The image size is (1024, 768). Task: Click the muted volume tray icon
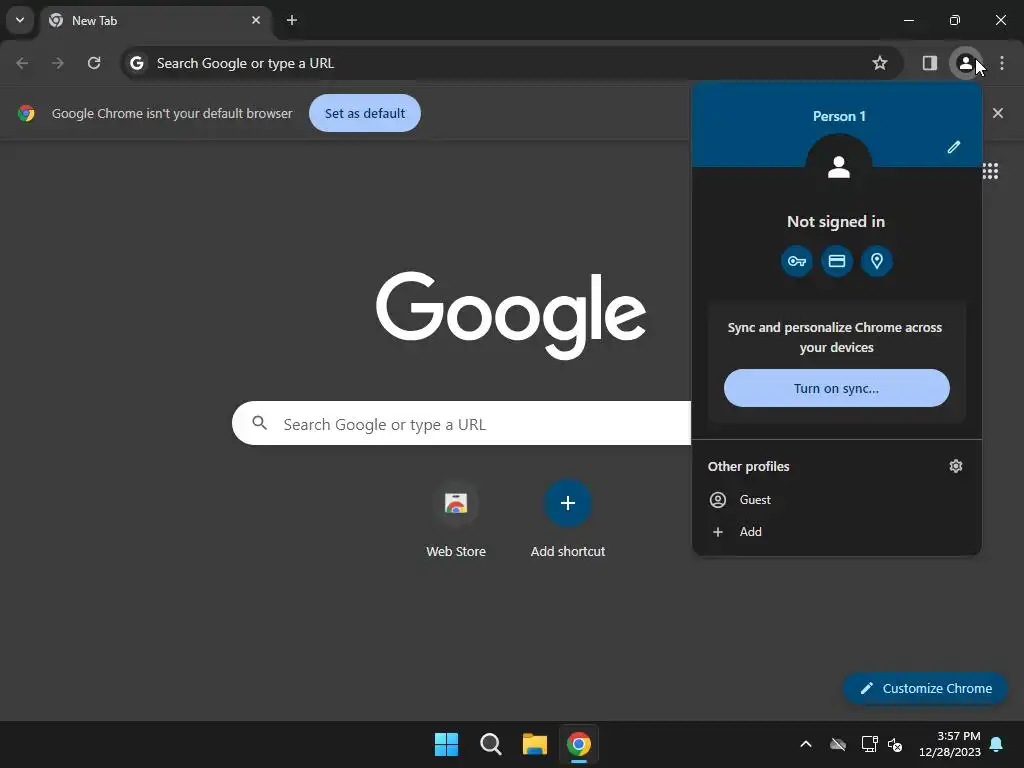[895, 744]
